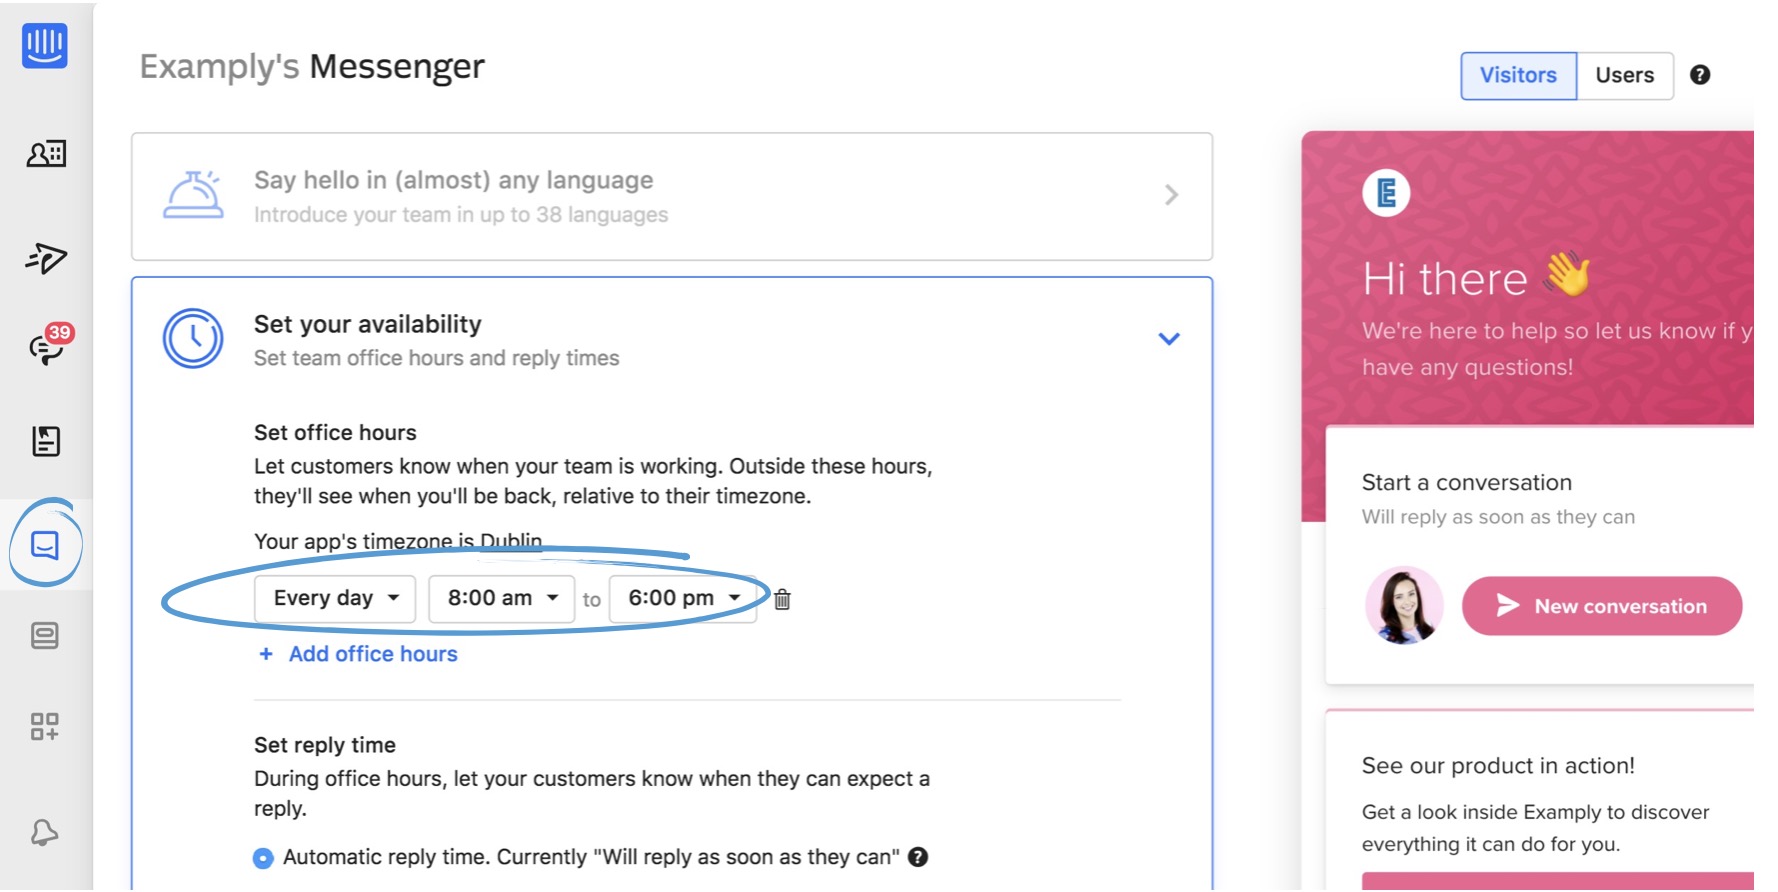Open the Every day dropdown
This screenshot has width=1778, height=892.
point(335,599)
